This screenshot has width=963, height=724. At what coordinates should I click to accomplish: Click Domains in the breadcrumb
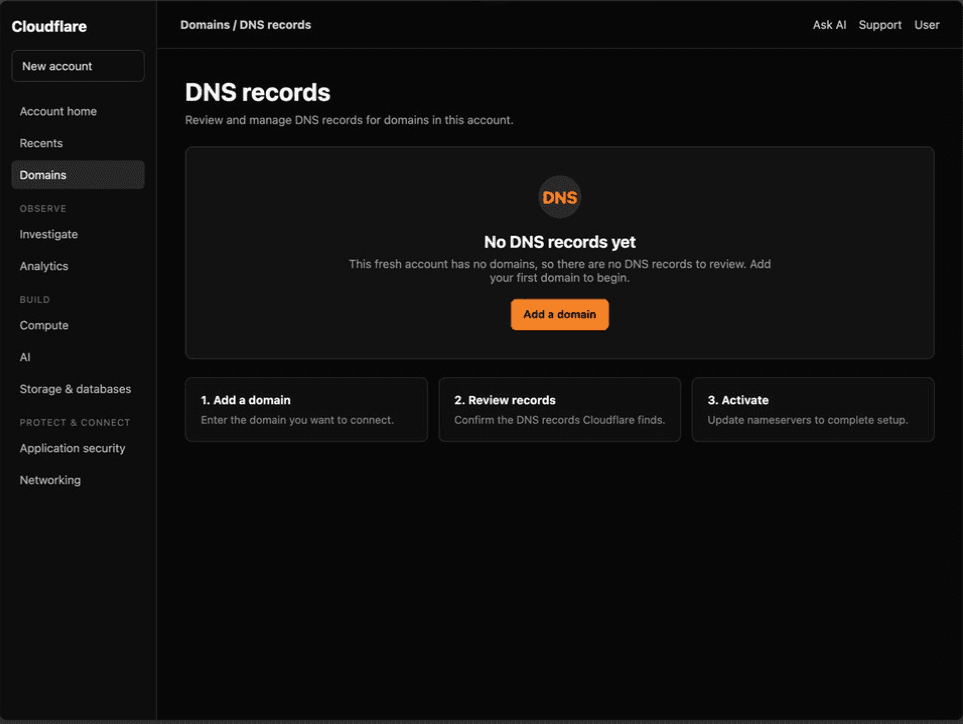click(x=205, y=25)
